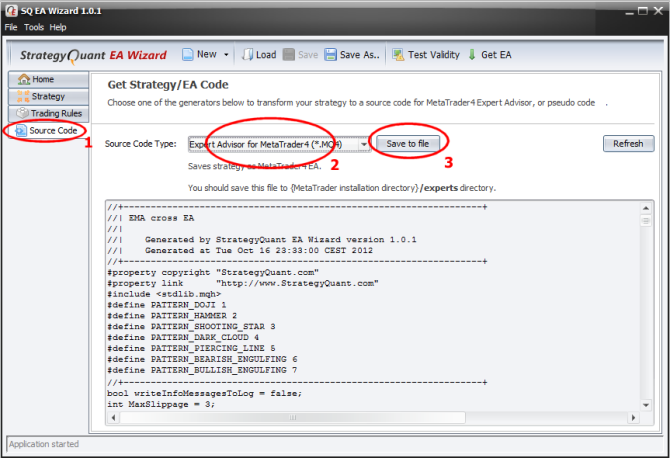Click the horizontal scrollbar left arrow
Image resolution: width=670 pixels, height=458 pixels.
pyautogui.click(x=113, y=417)
